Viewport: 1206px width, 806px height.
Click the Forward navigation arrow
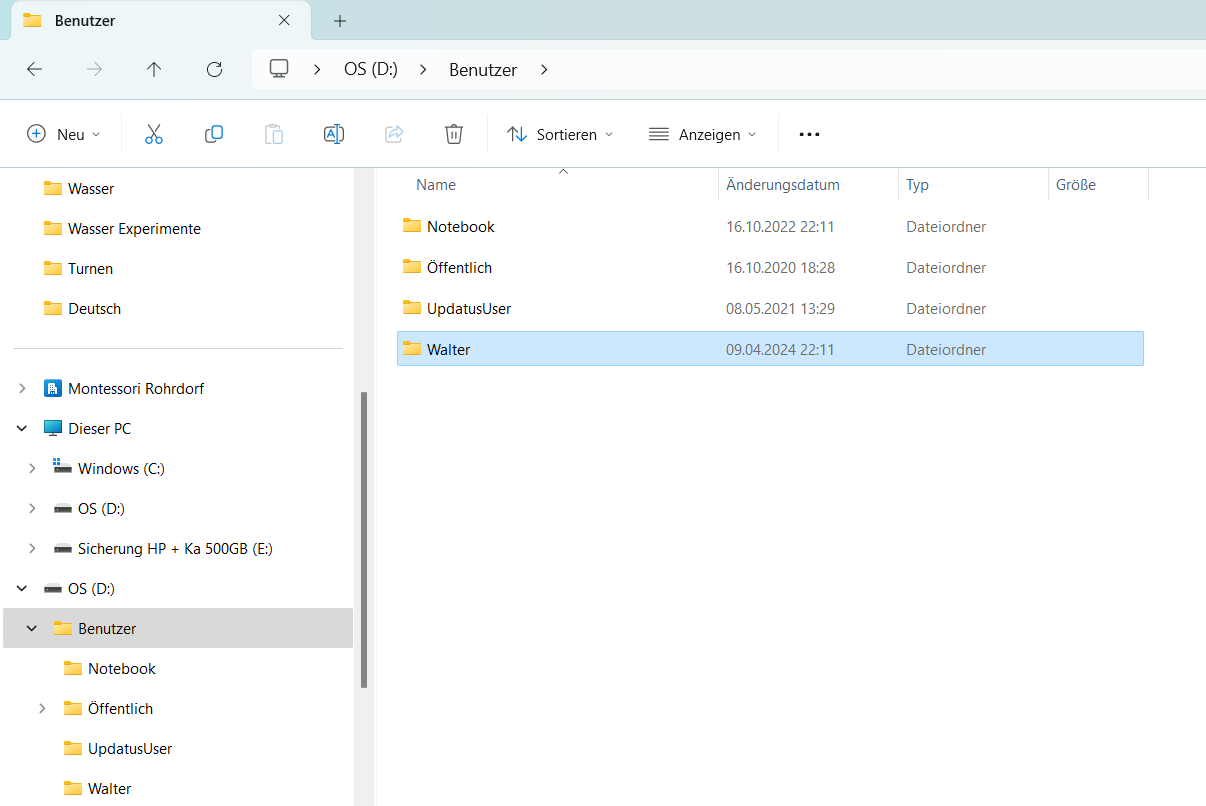point(94,69)
